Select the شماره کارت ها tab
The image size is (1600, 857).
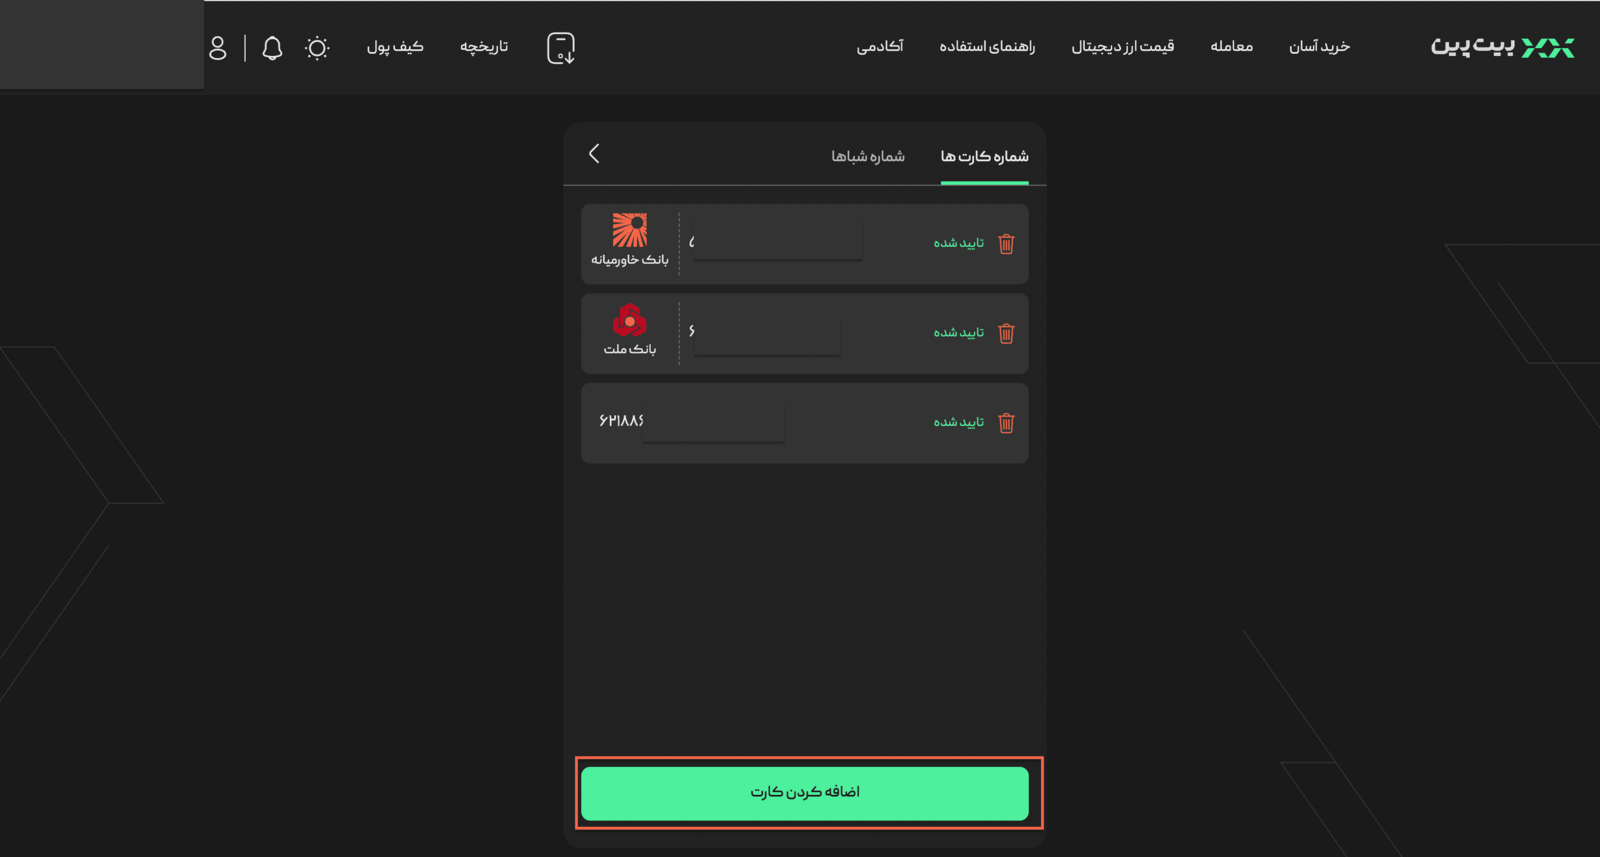pos(984,156)
